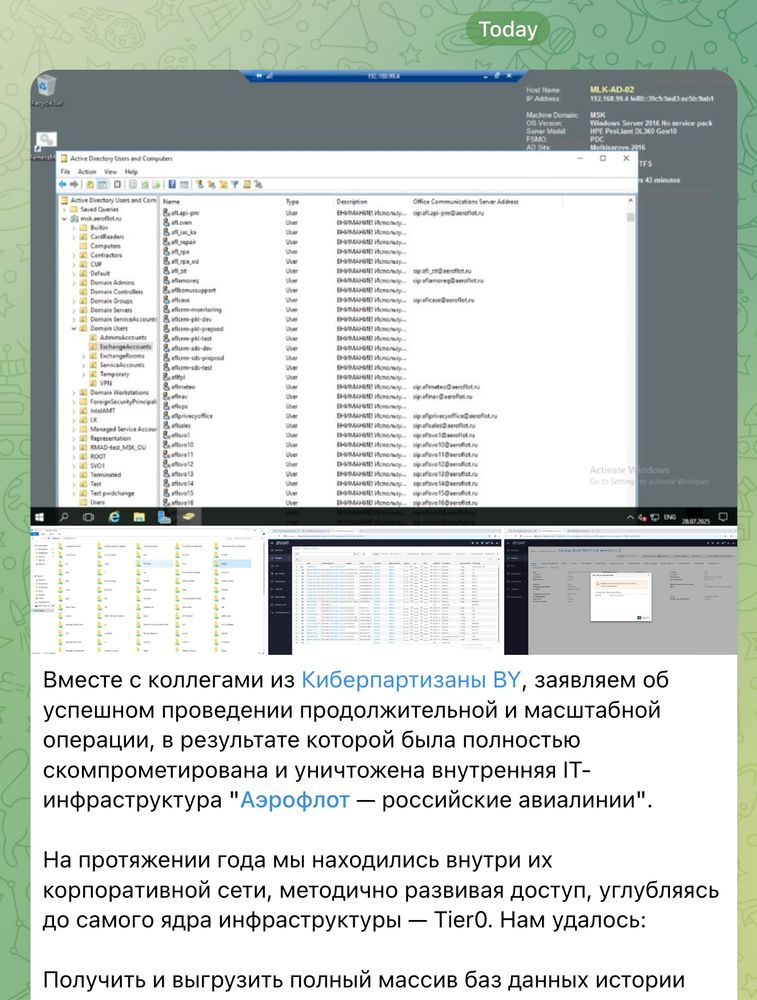Open the folder-listing thumbnail below the main image

pos(148,591)
